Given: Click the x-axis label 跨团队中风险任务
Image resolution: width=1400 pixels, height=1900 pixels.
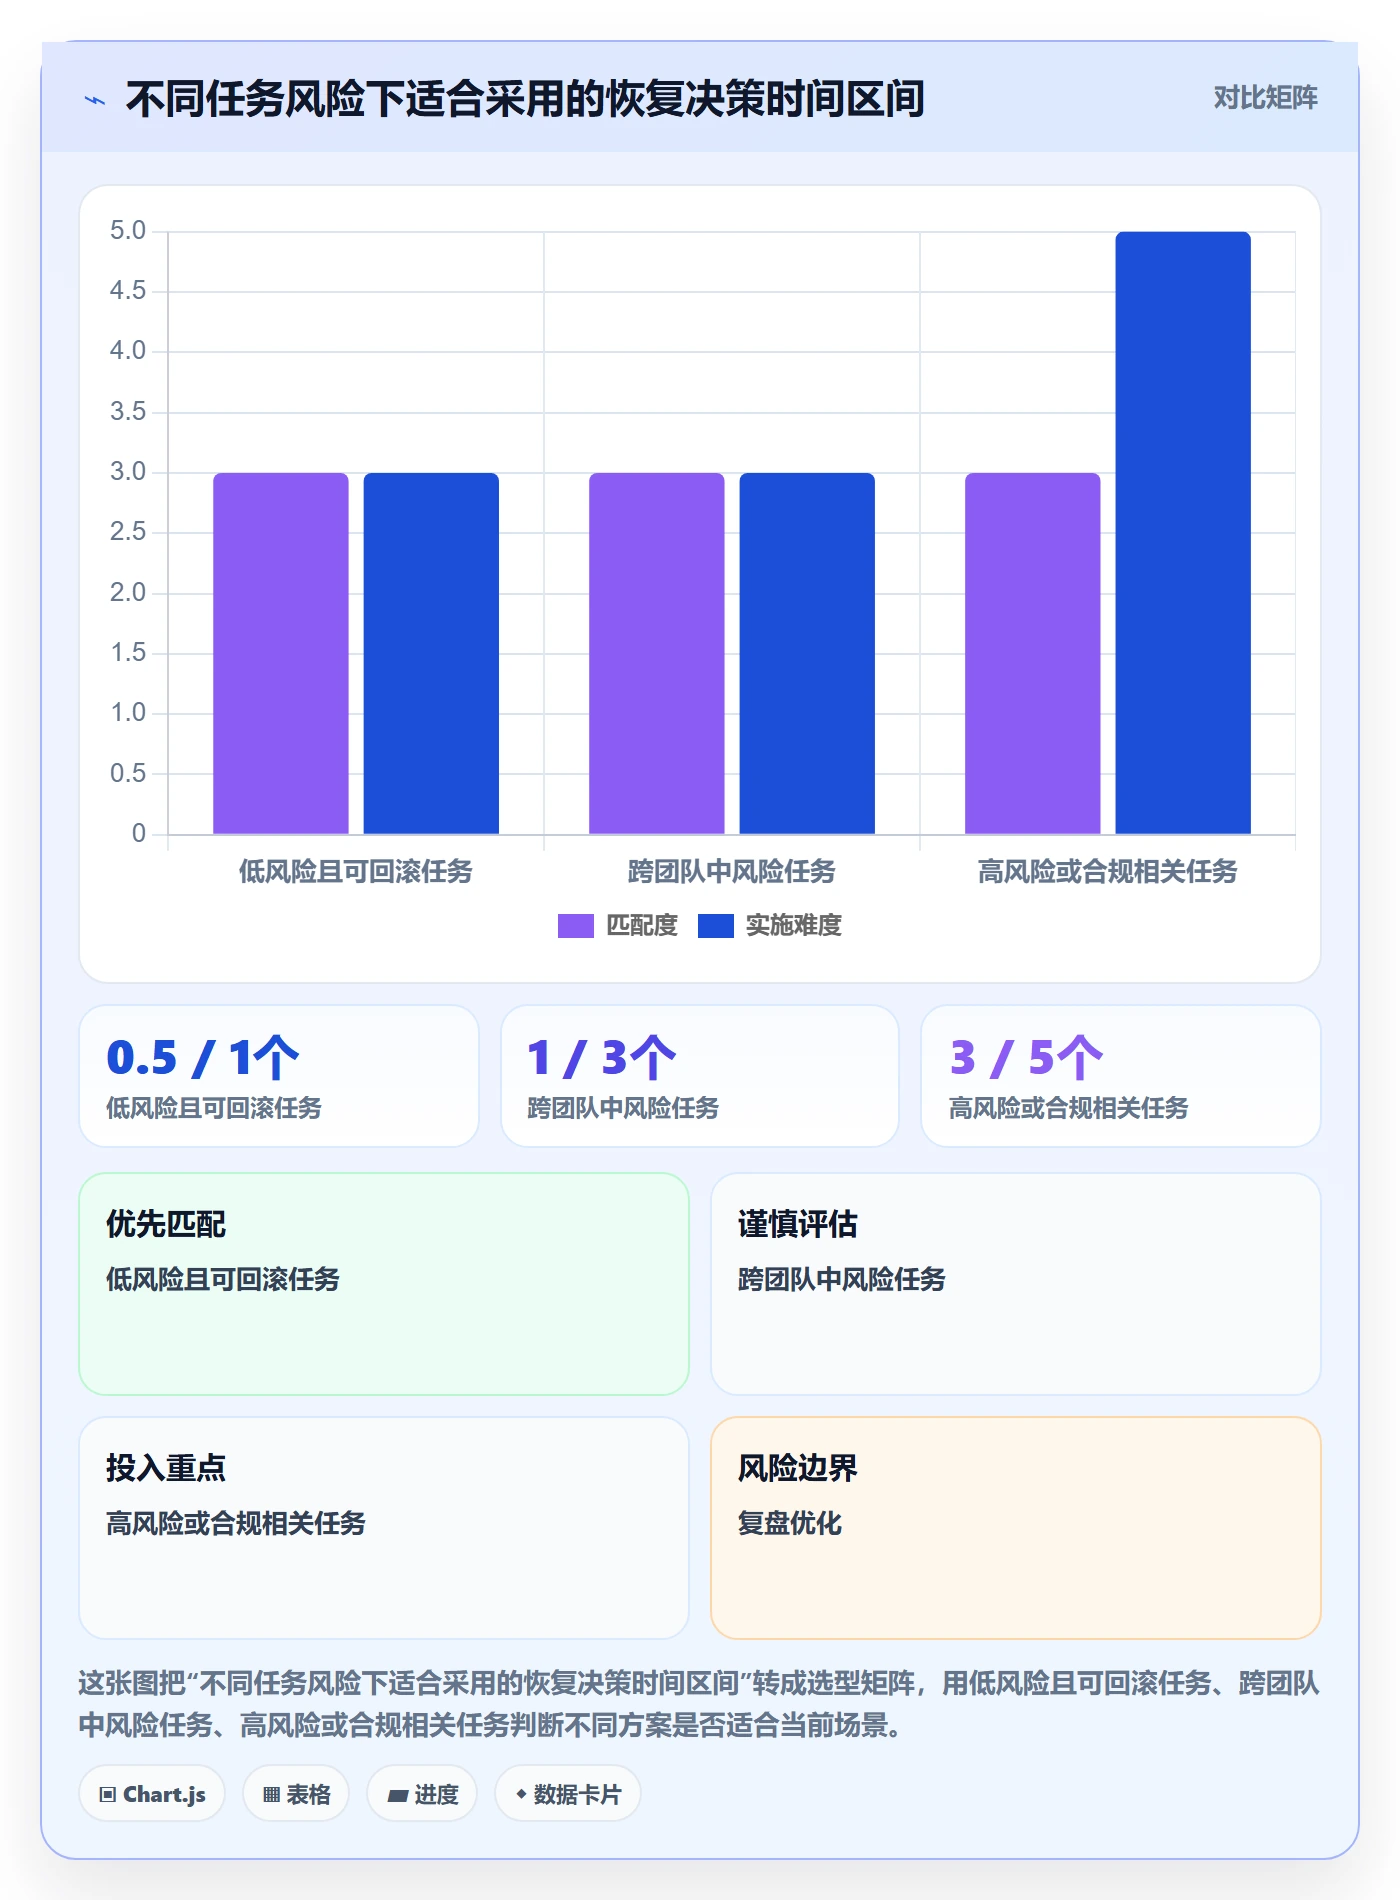Looking at the screenshot, I should (732, 872).
